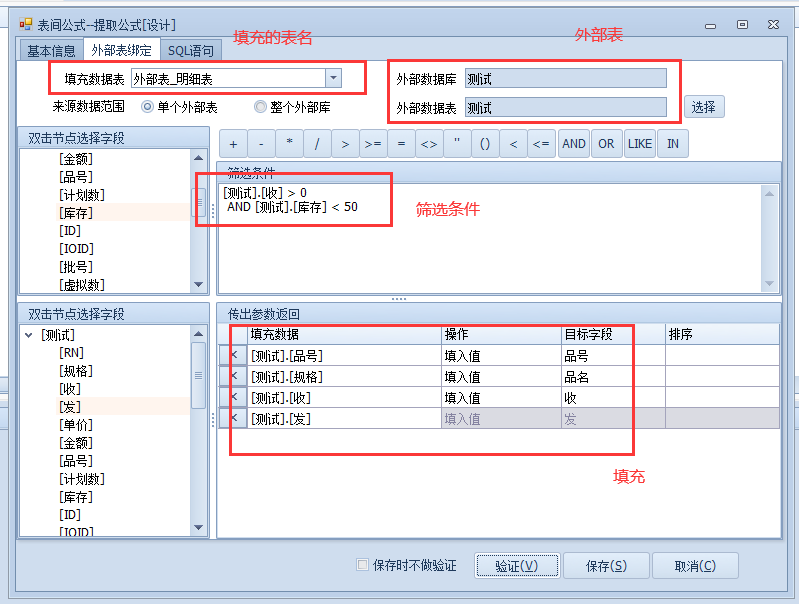Insert parentheses () operator
The height and width of the screenshot is (604, 799).
click(484, 144)
